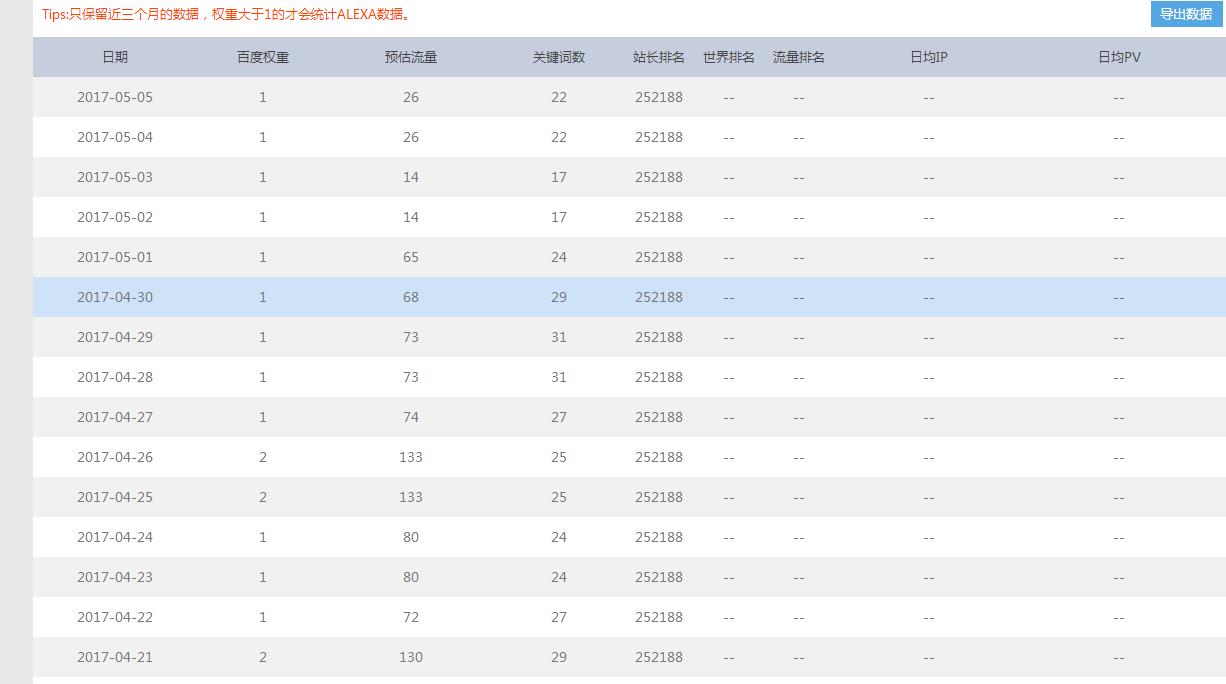Click the date cell 2017-04-25
This screenshot has height=684, width=1226.
(115, 497)
